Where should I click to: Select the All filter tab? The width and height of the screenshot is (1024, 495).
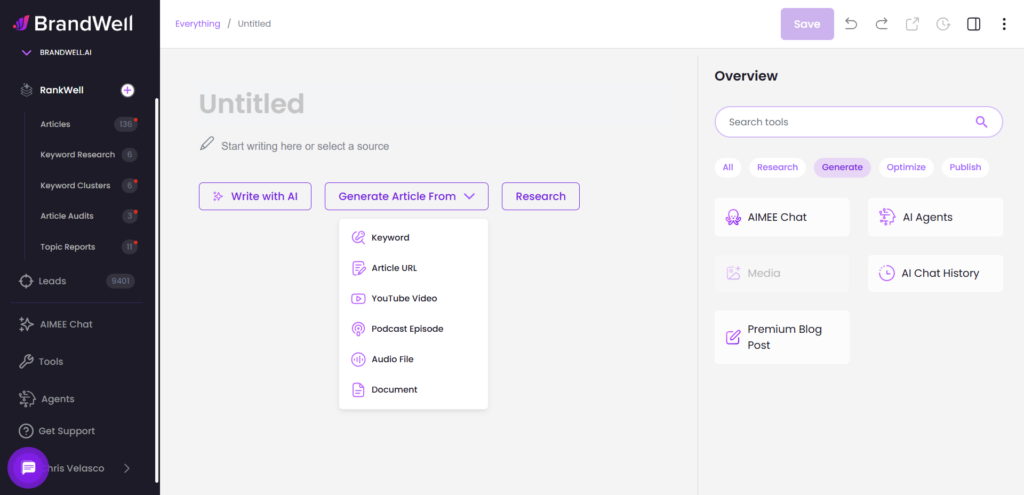point(728,167)
